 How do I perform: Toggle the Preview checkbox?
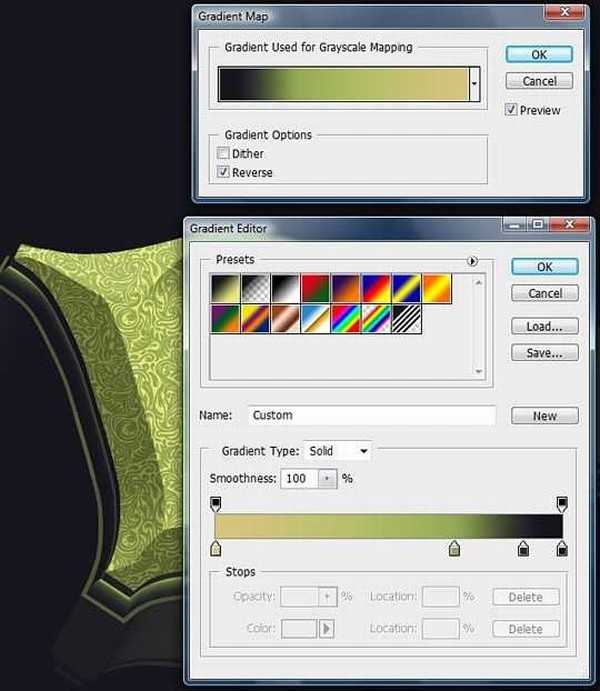tap(512, 110)
